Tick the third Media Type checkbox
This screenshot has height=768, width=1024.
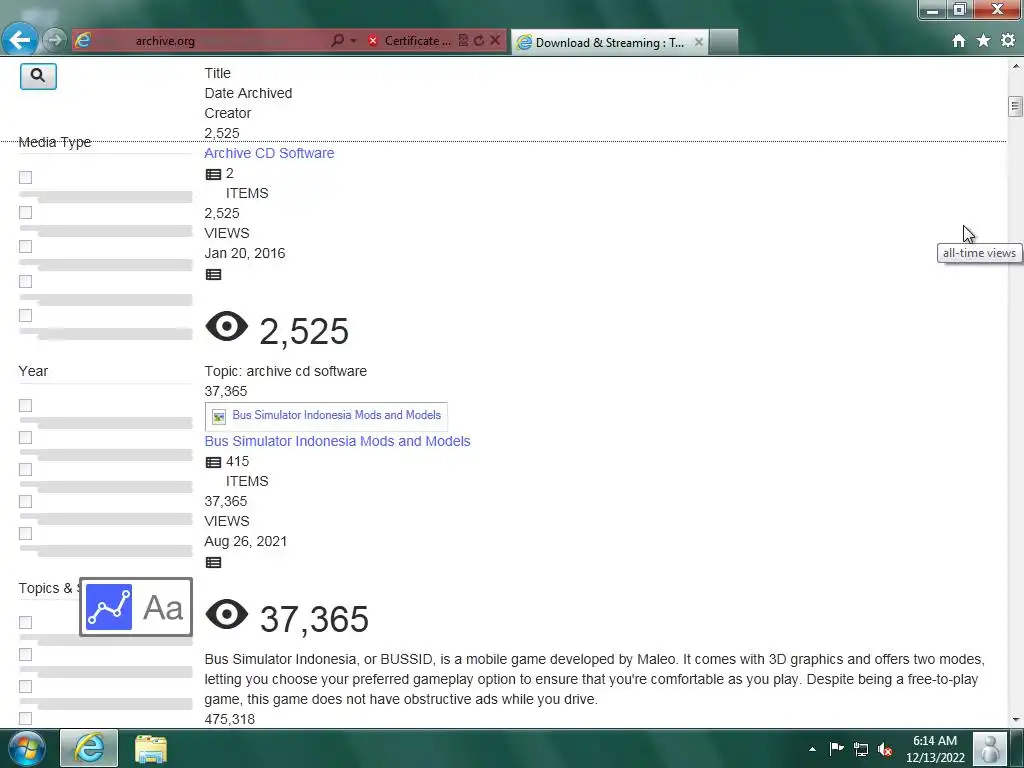(25, 246)
